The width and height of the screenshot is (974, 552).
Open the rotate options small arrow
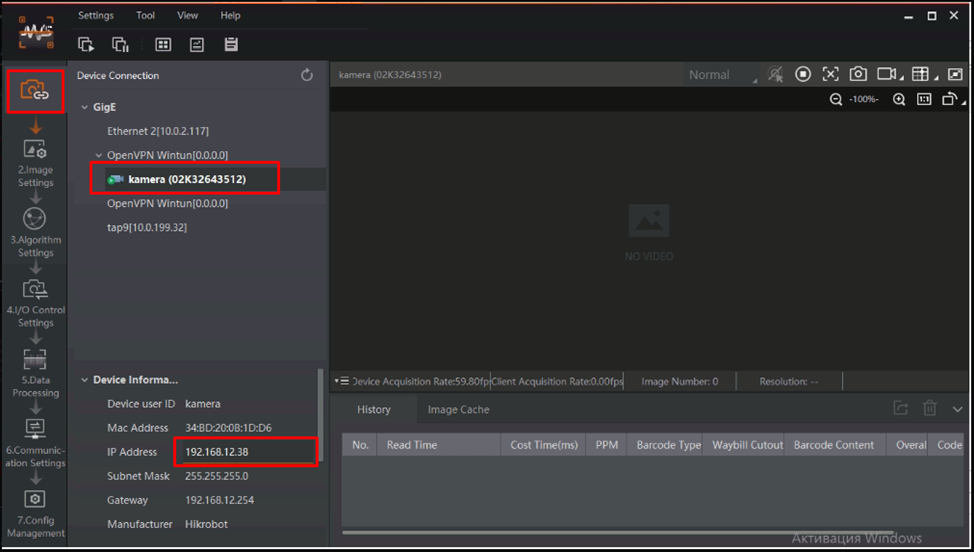[x=963, y=102]
